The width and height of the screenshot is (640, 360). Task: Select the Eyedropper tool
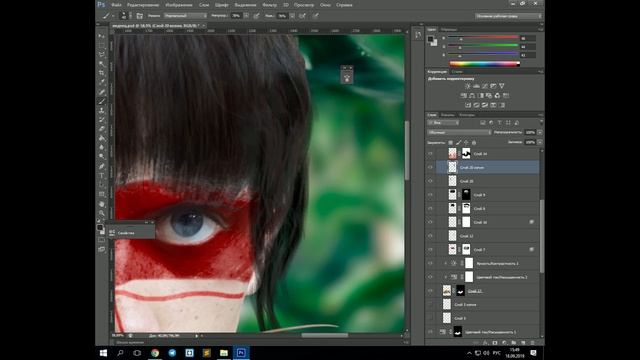point(102,82)
